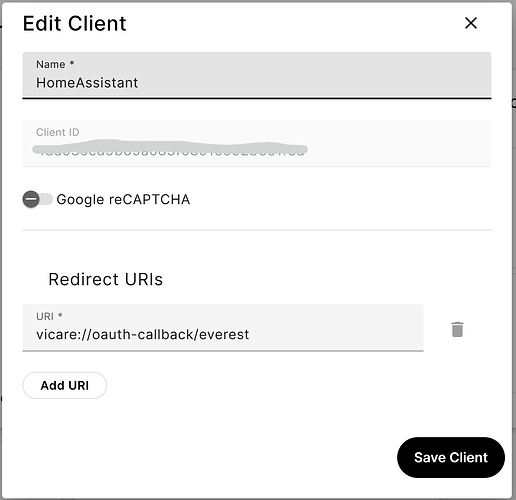Click the Edit Client dialog title
This screenshot has width=516, height=500.
click(x=74, y=24)
